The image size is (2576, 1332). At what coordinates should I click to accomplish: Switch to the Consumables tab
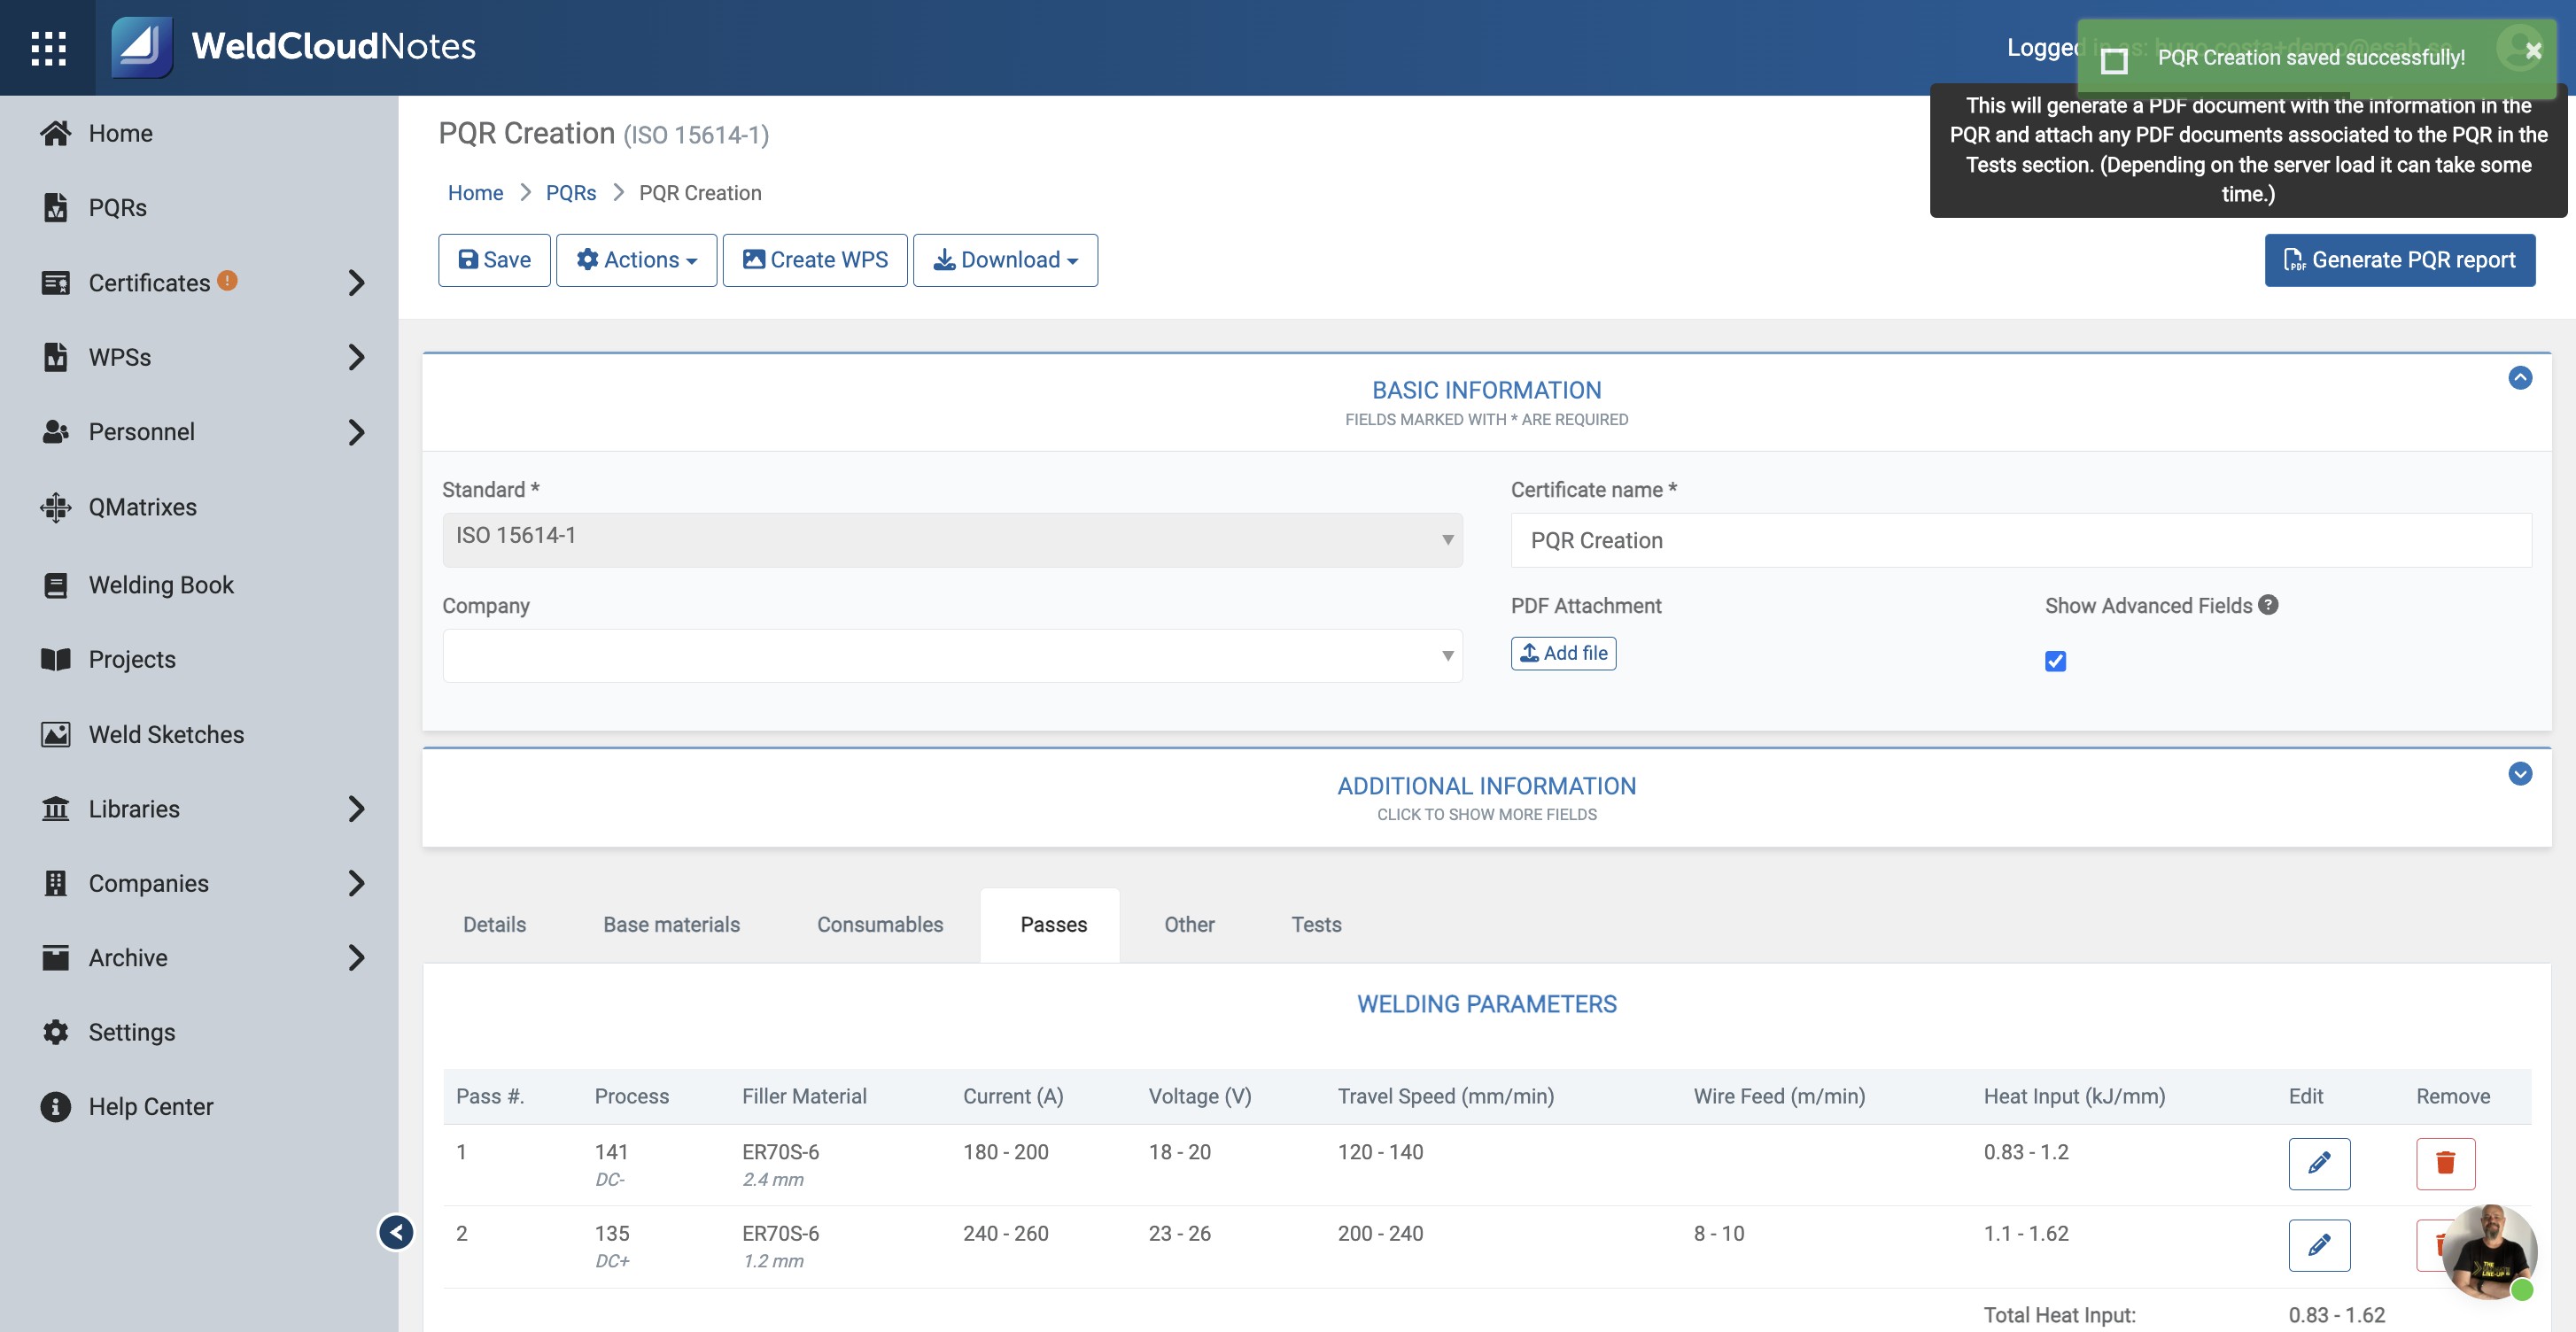(x=880, y=925)
